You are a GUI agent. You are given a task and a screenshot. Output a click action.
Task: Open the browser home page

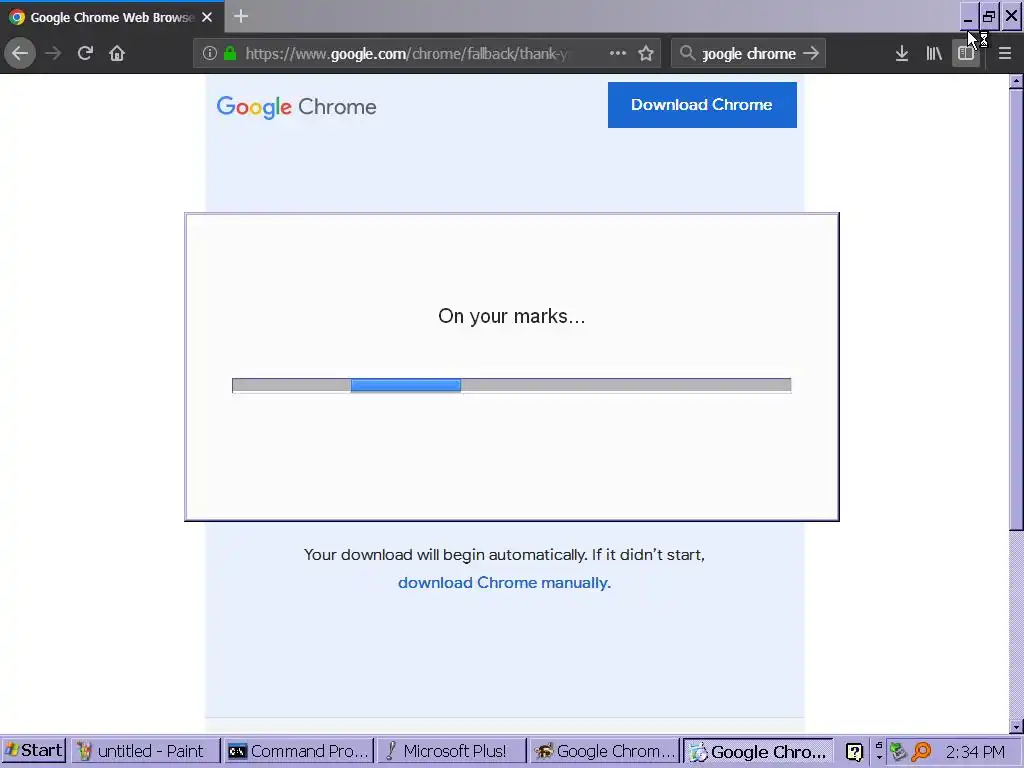117,53
